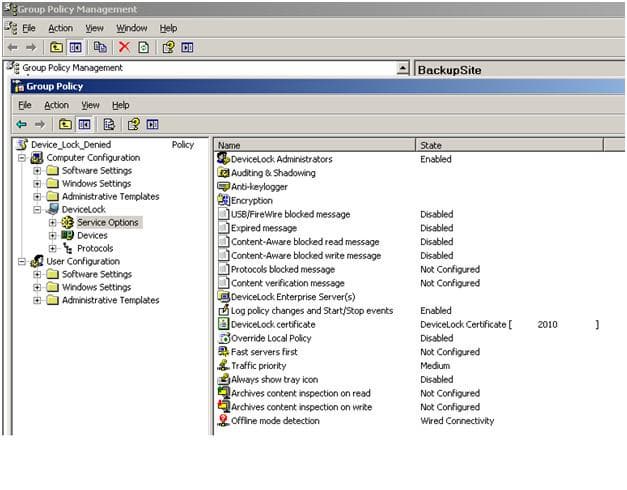Select the Fast servers first icon
This screenshot has height=490, width=627.
tap(223, 352)
